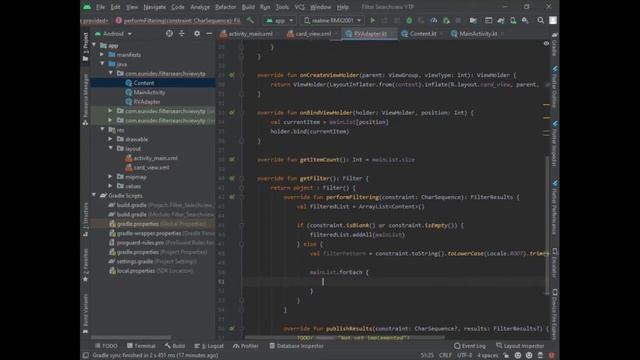Open the Refactor menu

(225, 7)
